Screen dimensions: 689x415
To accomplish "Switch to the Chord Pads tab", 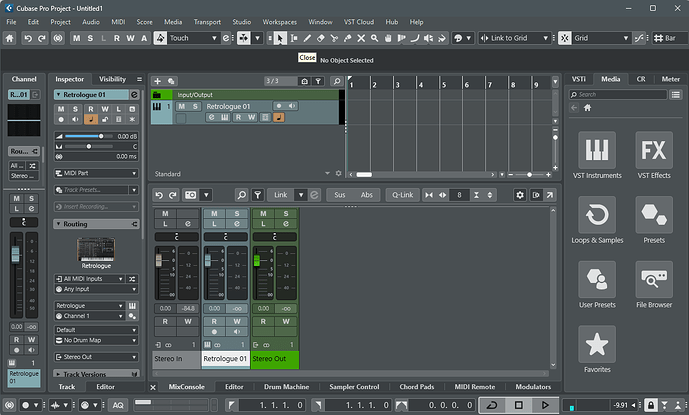I will click(x=417, y=387).
